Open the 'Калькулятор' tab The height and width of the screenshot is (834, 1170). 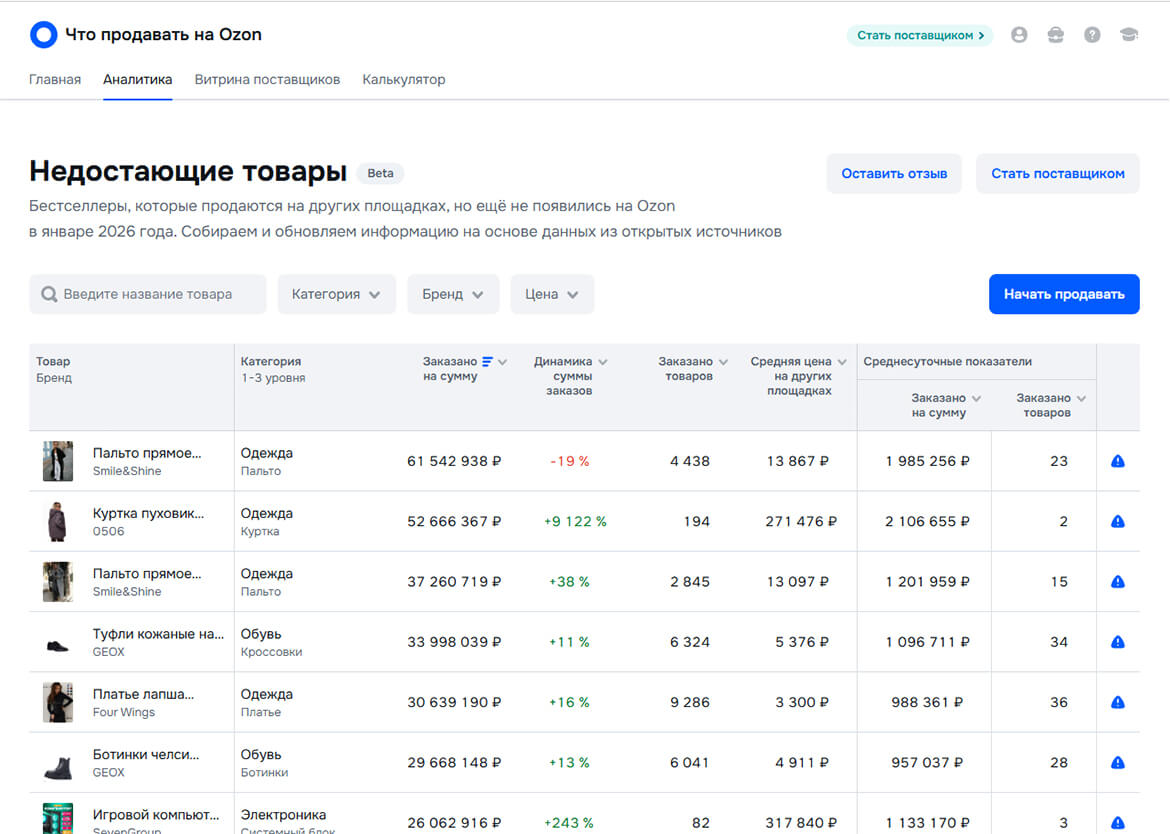coord(404,78)
